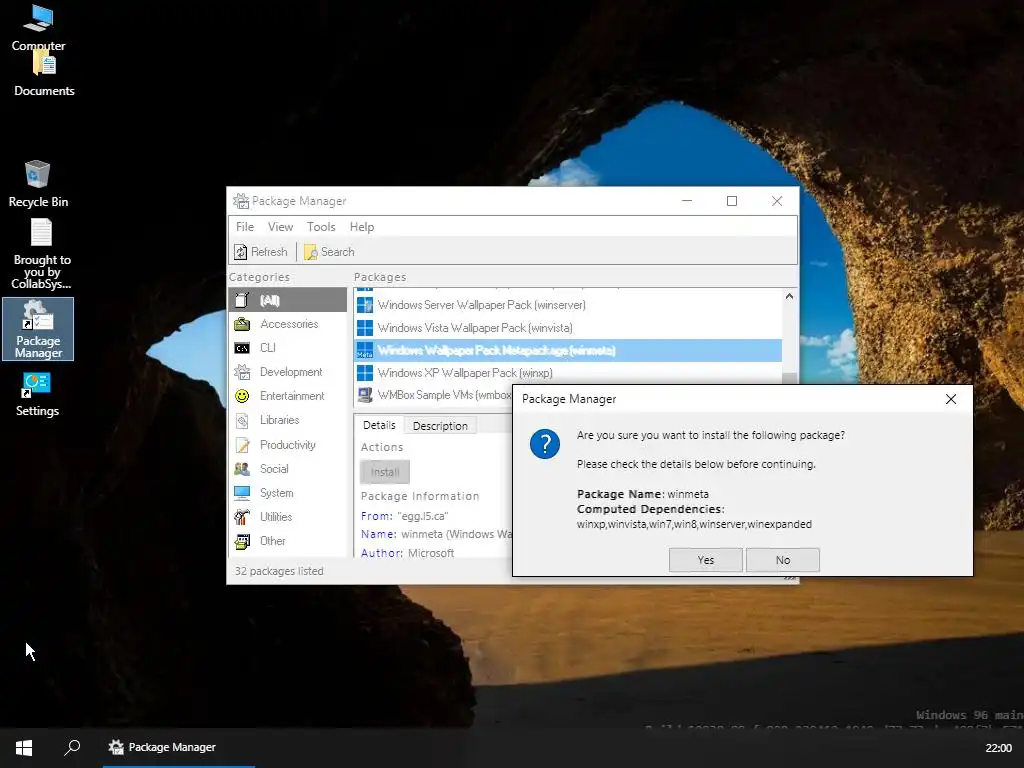Viewport: 1024px width, 768px height.
Task: Select the CLI category icon
Action: point(242,348)
